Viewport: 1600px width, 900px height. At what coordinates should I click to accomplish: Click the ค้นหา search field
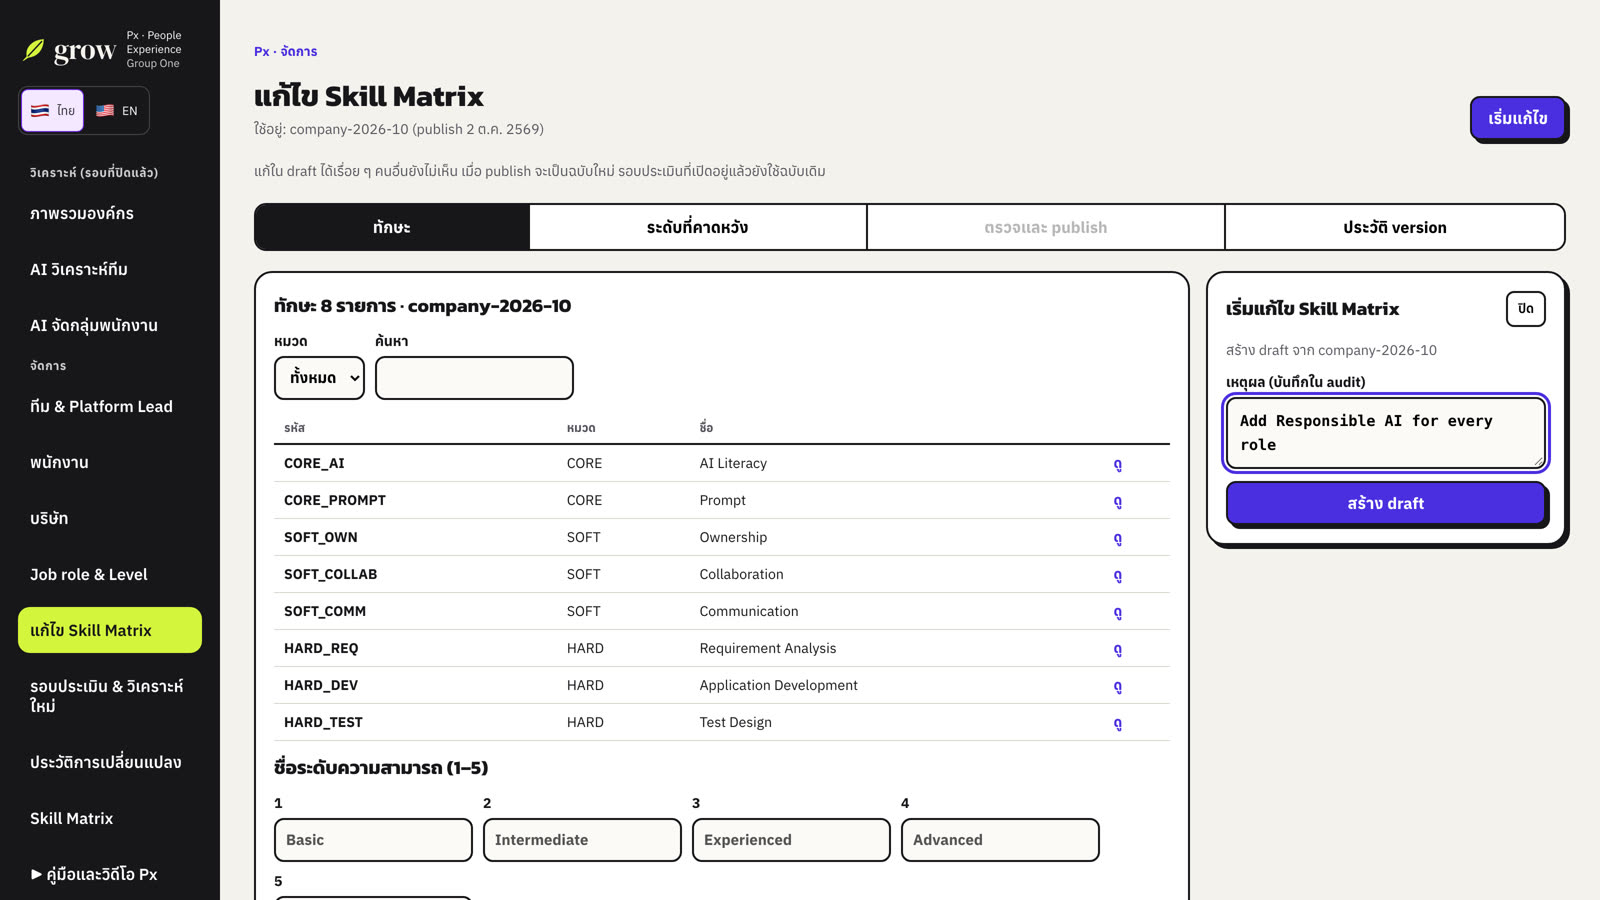pyautogui.click(x=474, y=378)
